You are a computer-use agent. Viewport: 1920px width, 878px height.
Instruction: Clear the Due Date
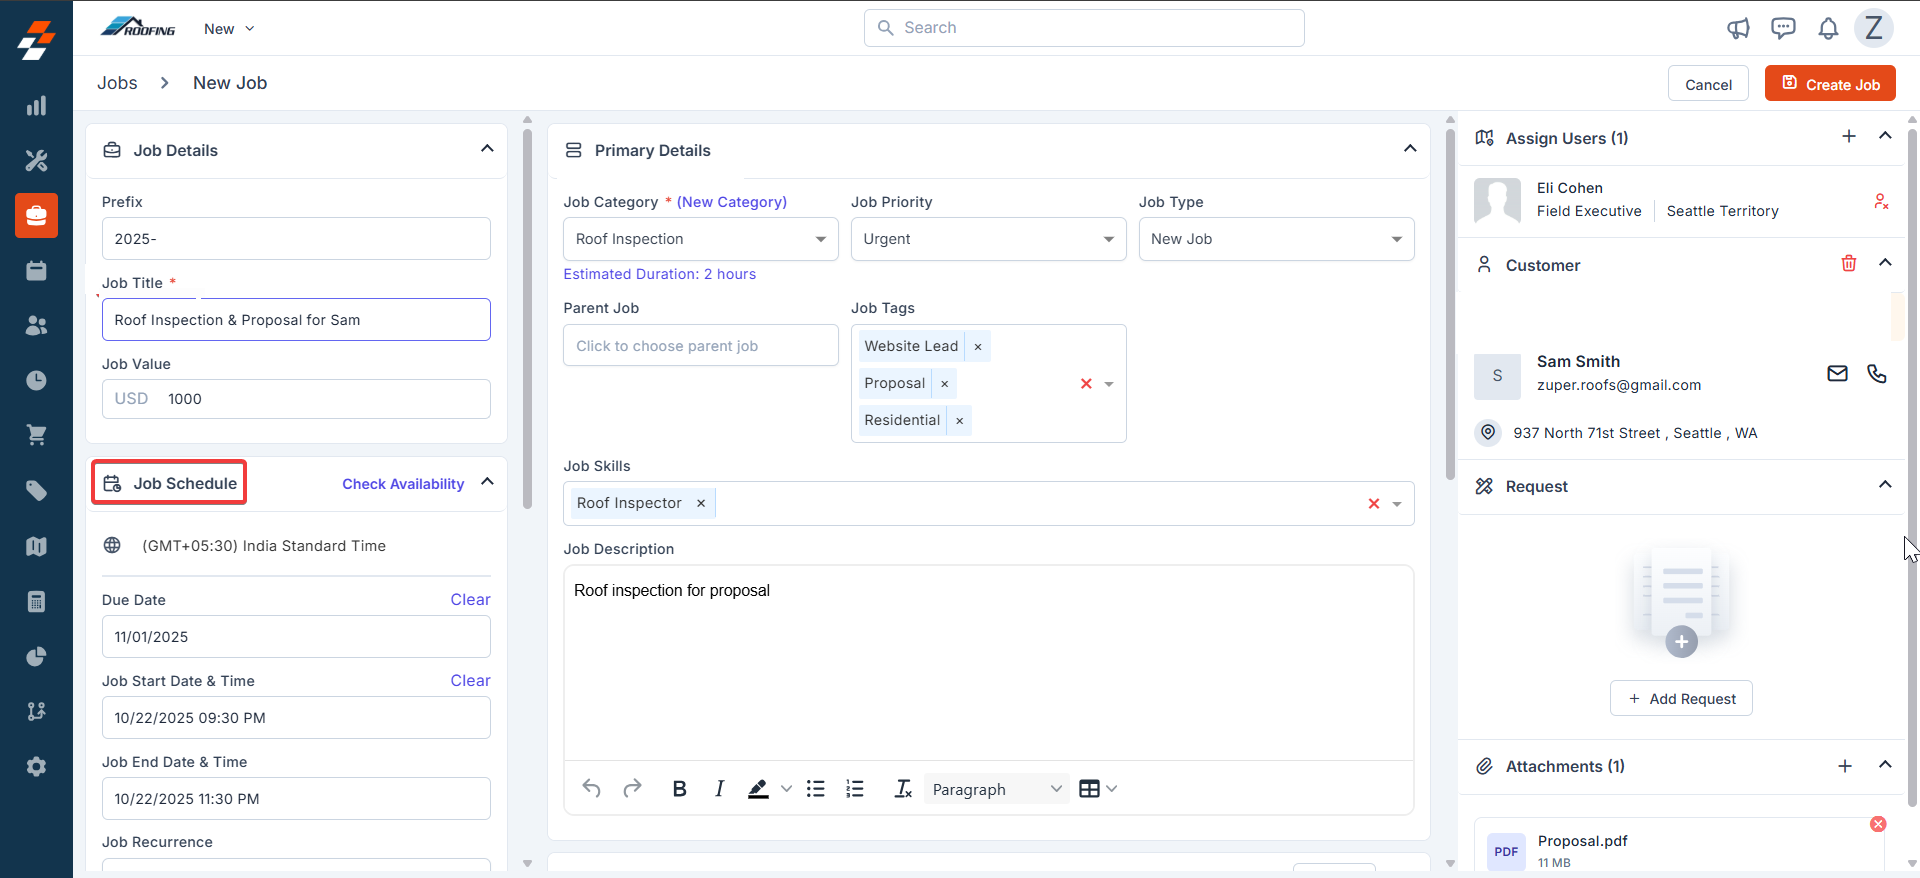click(x=470, y=600)
